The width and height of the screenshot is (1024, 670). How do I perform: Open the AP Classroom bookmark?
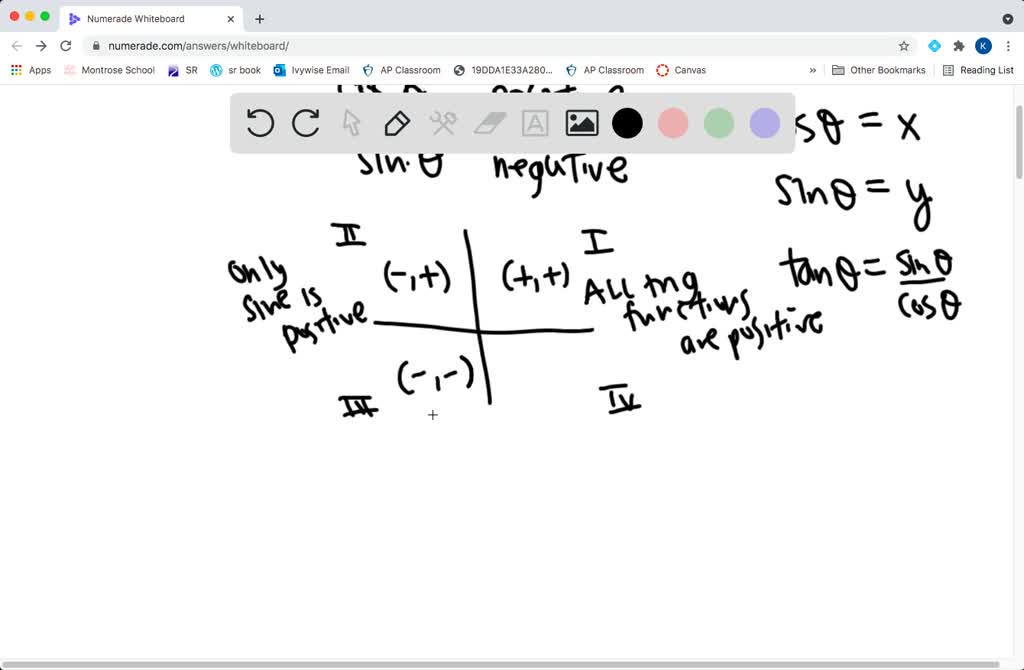402,70
